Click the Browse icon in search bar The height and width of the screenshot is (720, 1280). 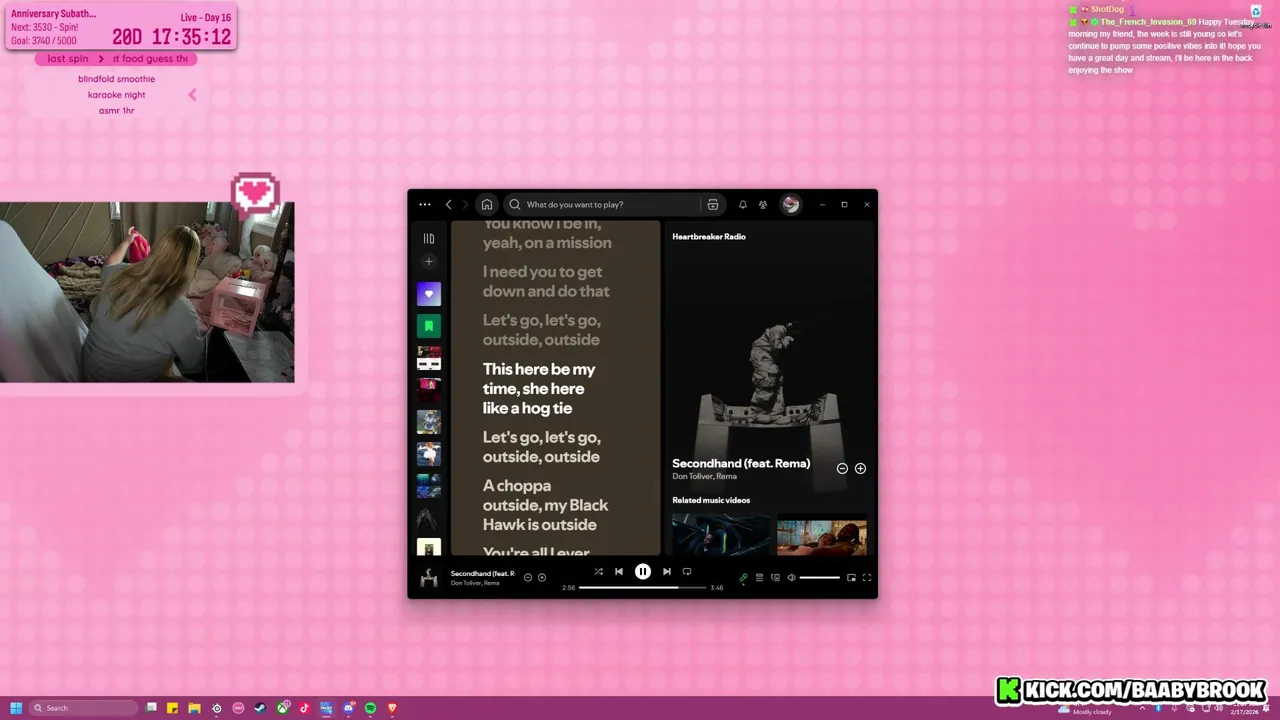point(713,204)
